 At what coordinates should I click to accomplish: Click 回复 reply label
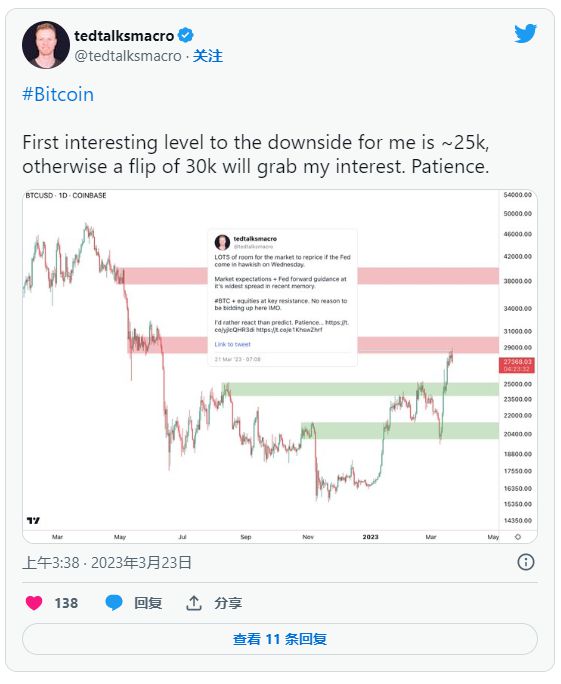[148, 603]
